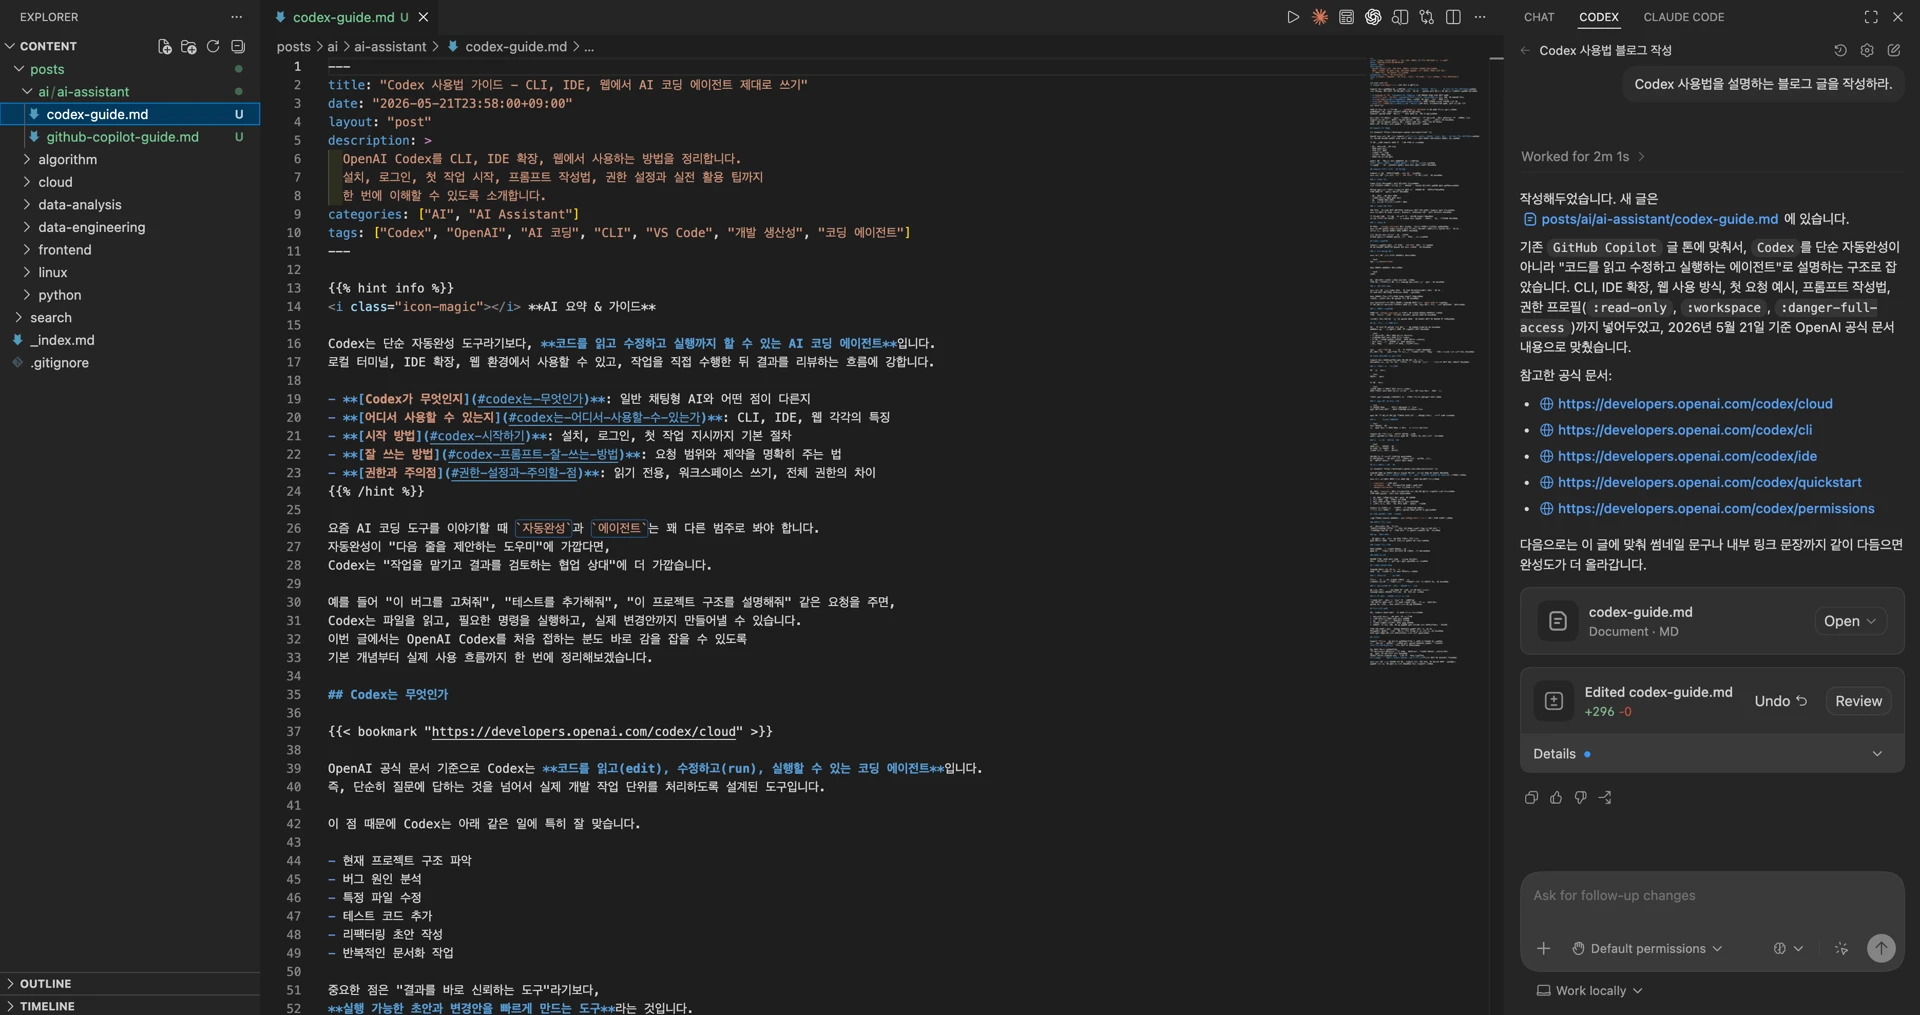Expand the algorithm folder
The image size is (1920, 1015).
tap(130, 159)
